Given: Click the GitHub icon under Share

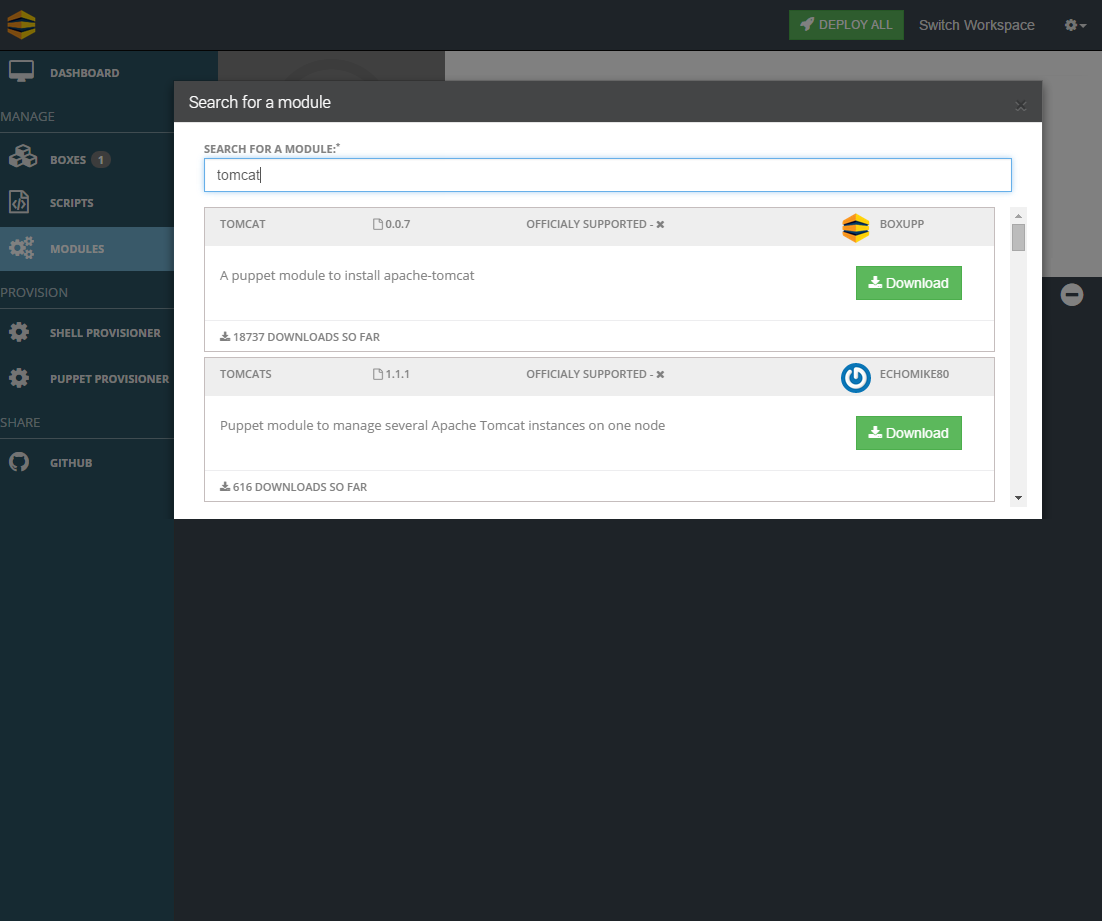Looking at the screenshot, I should 19,462.
